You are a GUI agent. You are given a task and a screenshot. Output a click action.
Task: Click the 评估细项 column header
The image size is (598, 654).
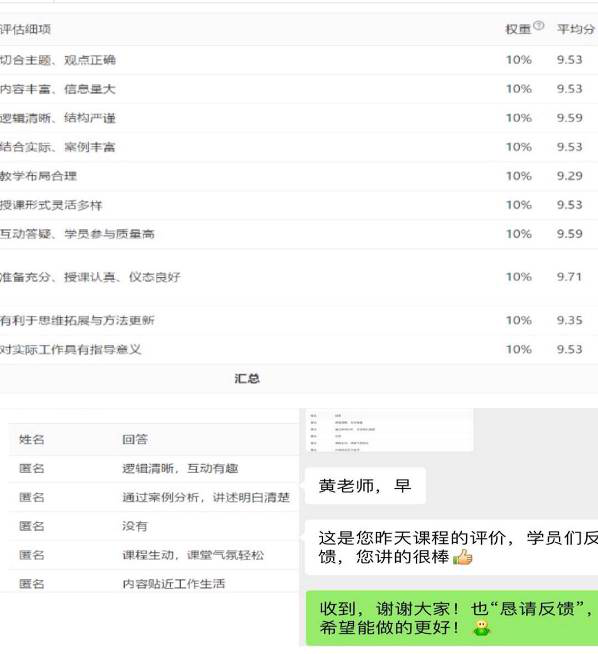tap(25, 29)
